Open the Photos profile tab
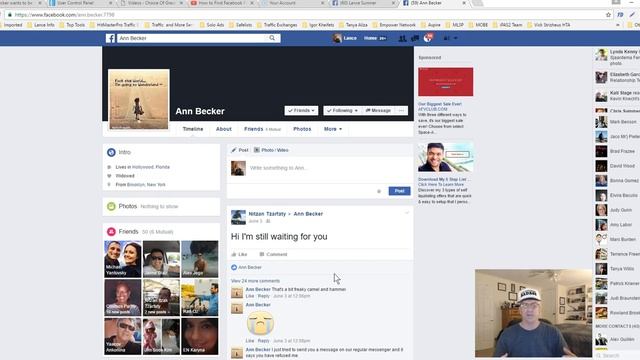The height and width of the screenshot is (360, 640). coord(302,129)
